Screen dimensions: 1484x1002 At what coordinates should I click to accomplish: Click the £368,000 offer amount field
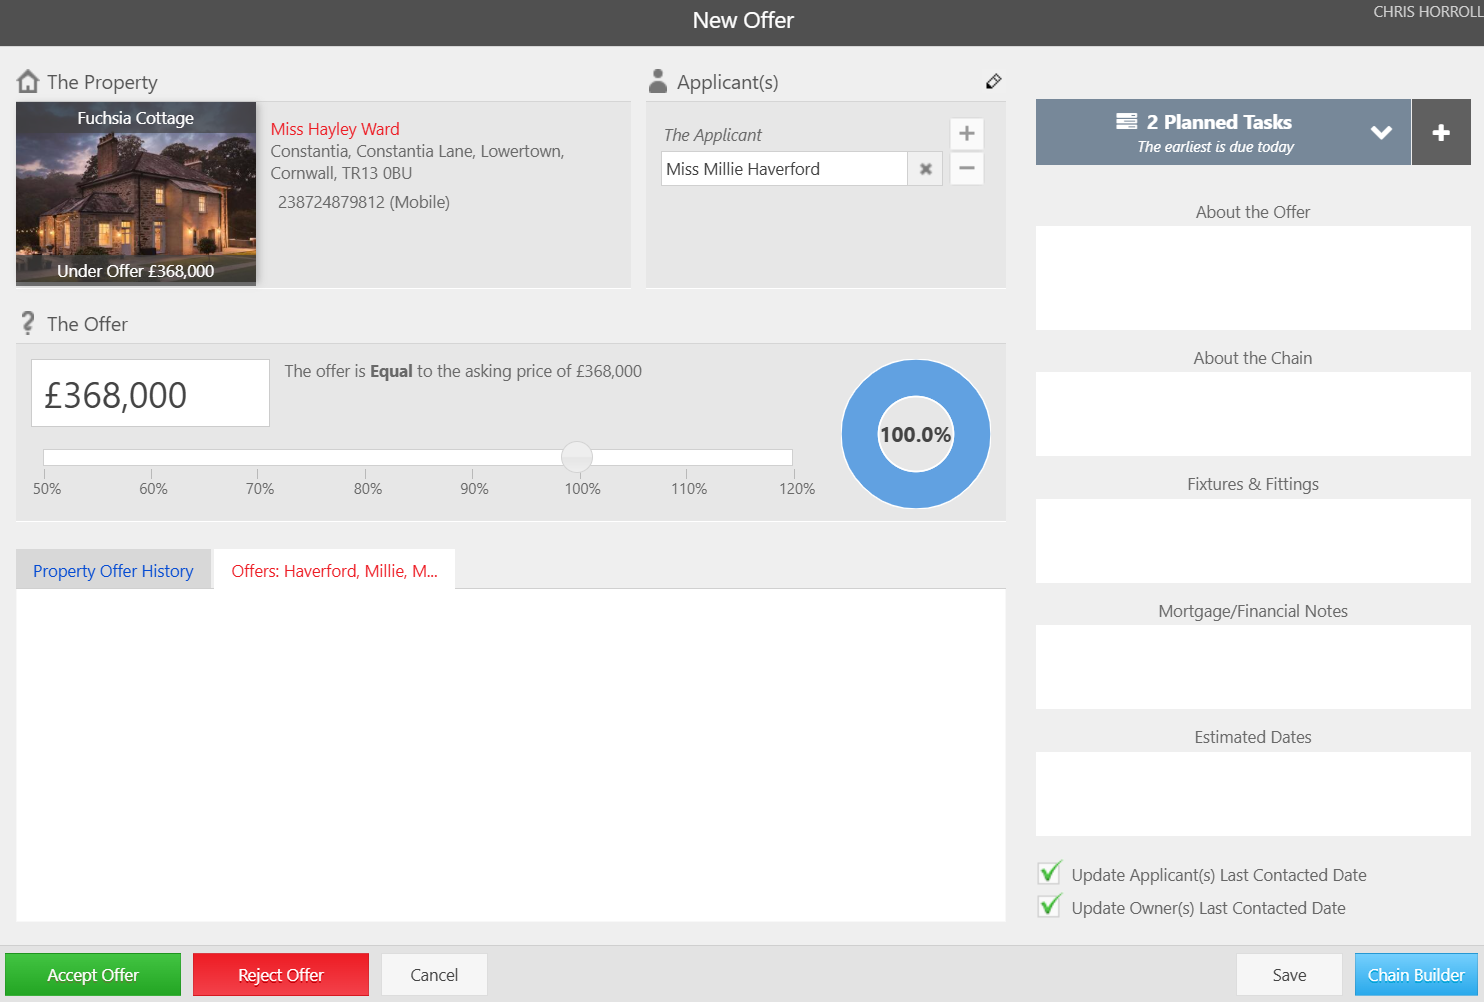pos(150,393)
